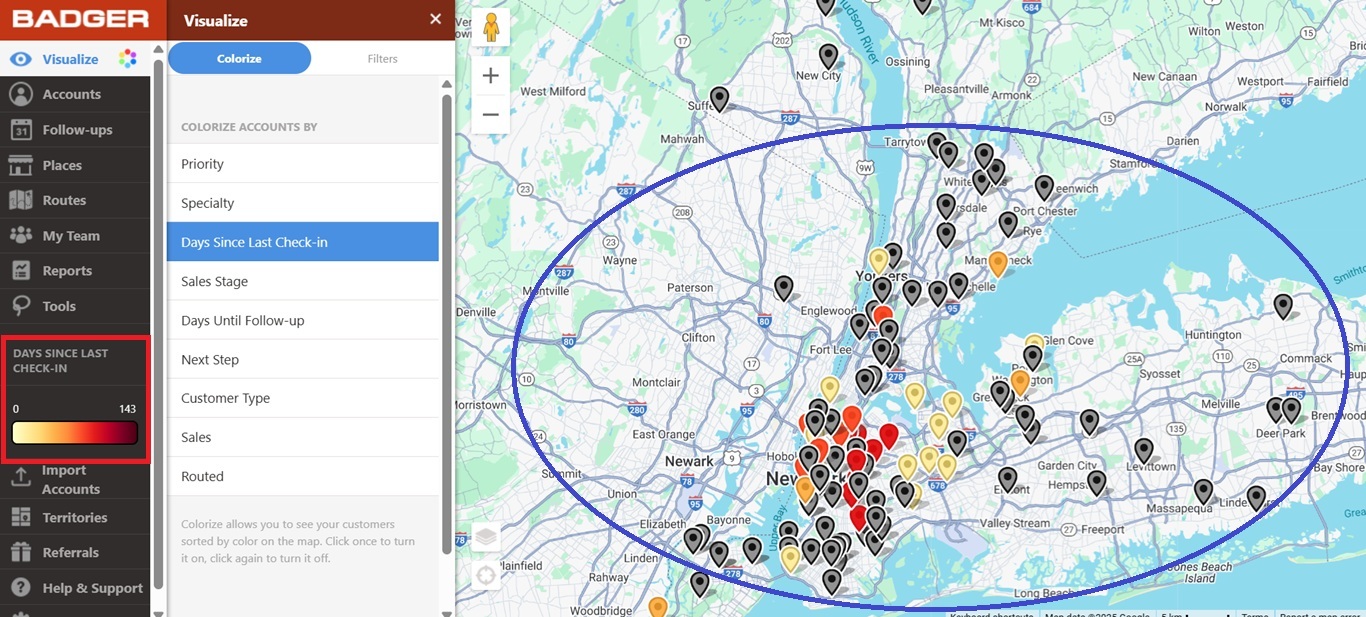1366x617 pixels.
Task: Toggle colorize by Routed
Action: click(303, 476)
